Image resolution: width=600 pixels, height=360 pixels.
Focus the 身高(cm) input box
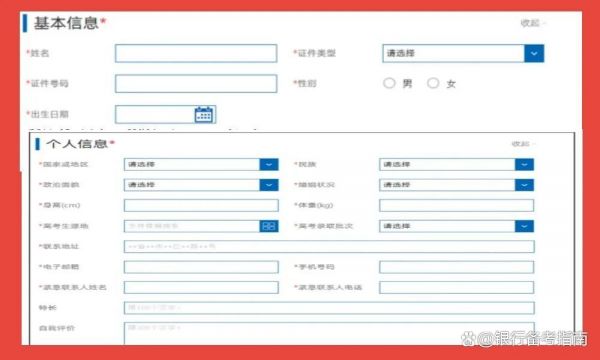[x=201, y=205]
